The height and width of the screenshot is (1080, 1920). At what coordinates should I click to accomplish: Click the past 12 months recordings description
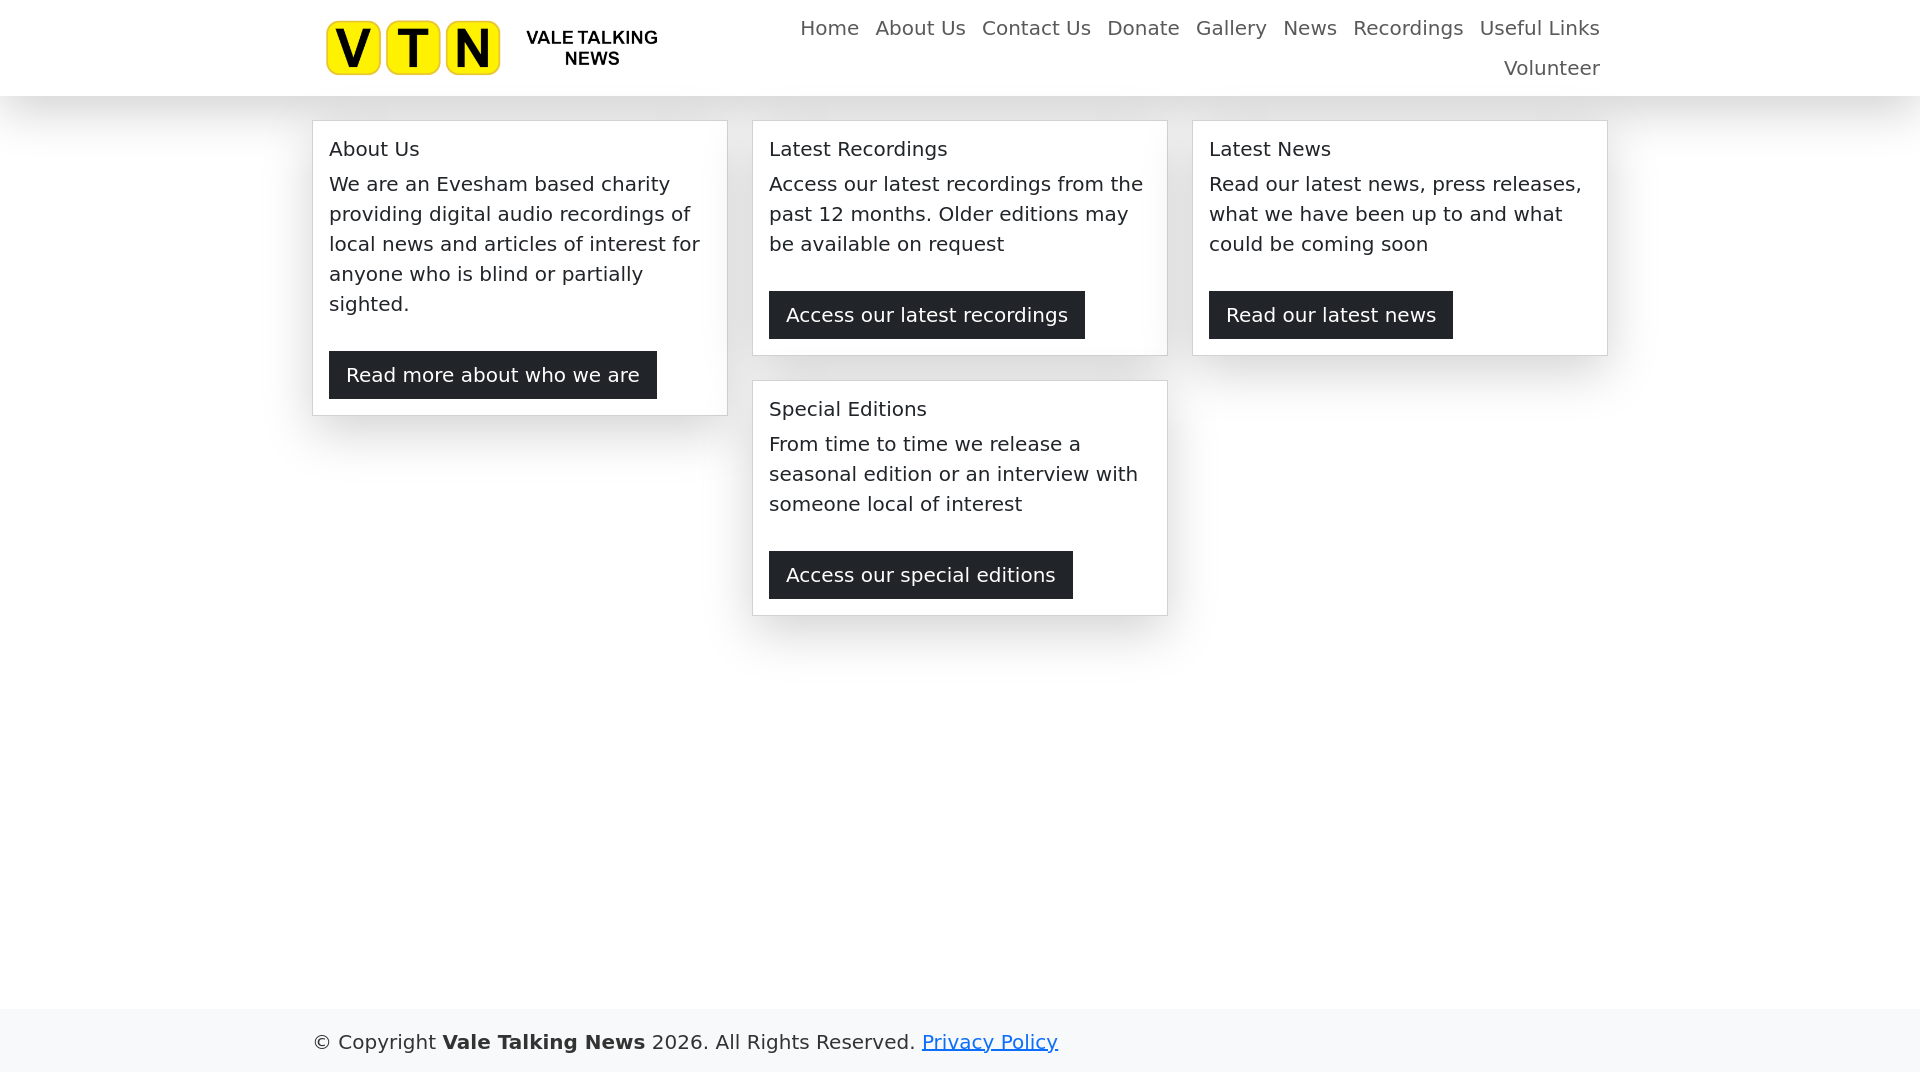tap(956, 214)
